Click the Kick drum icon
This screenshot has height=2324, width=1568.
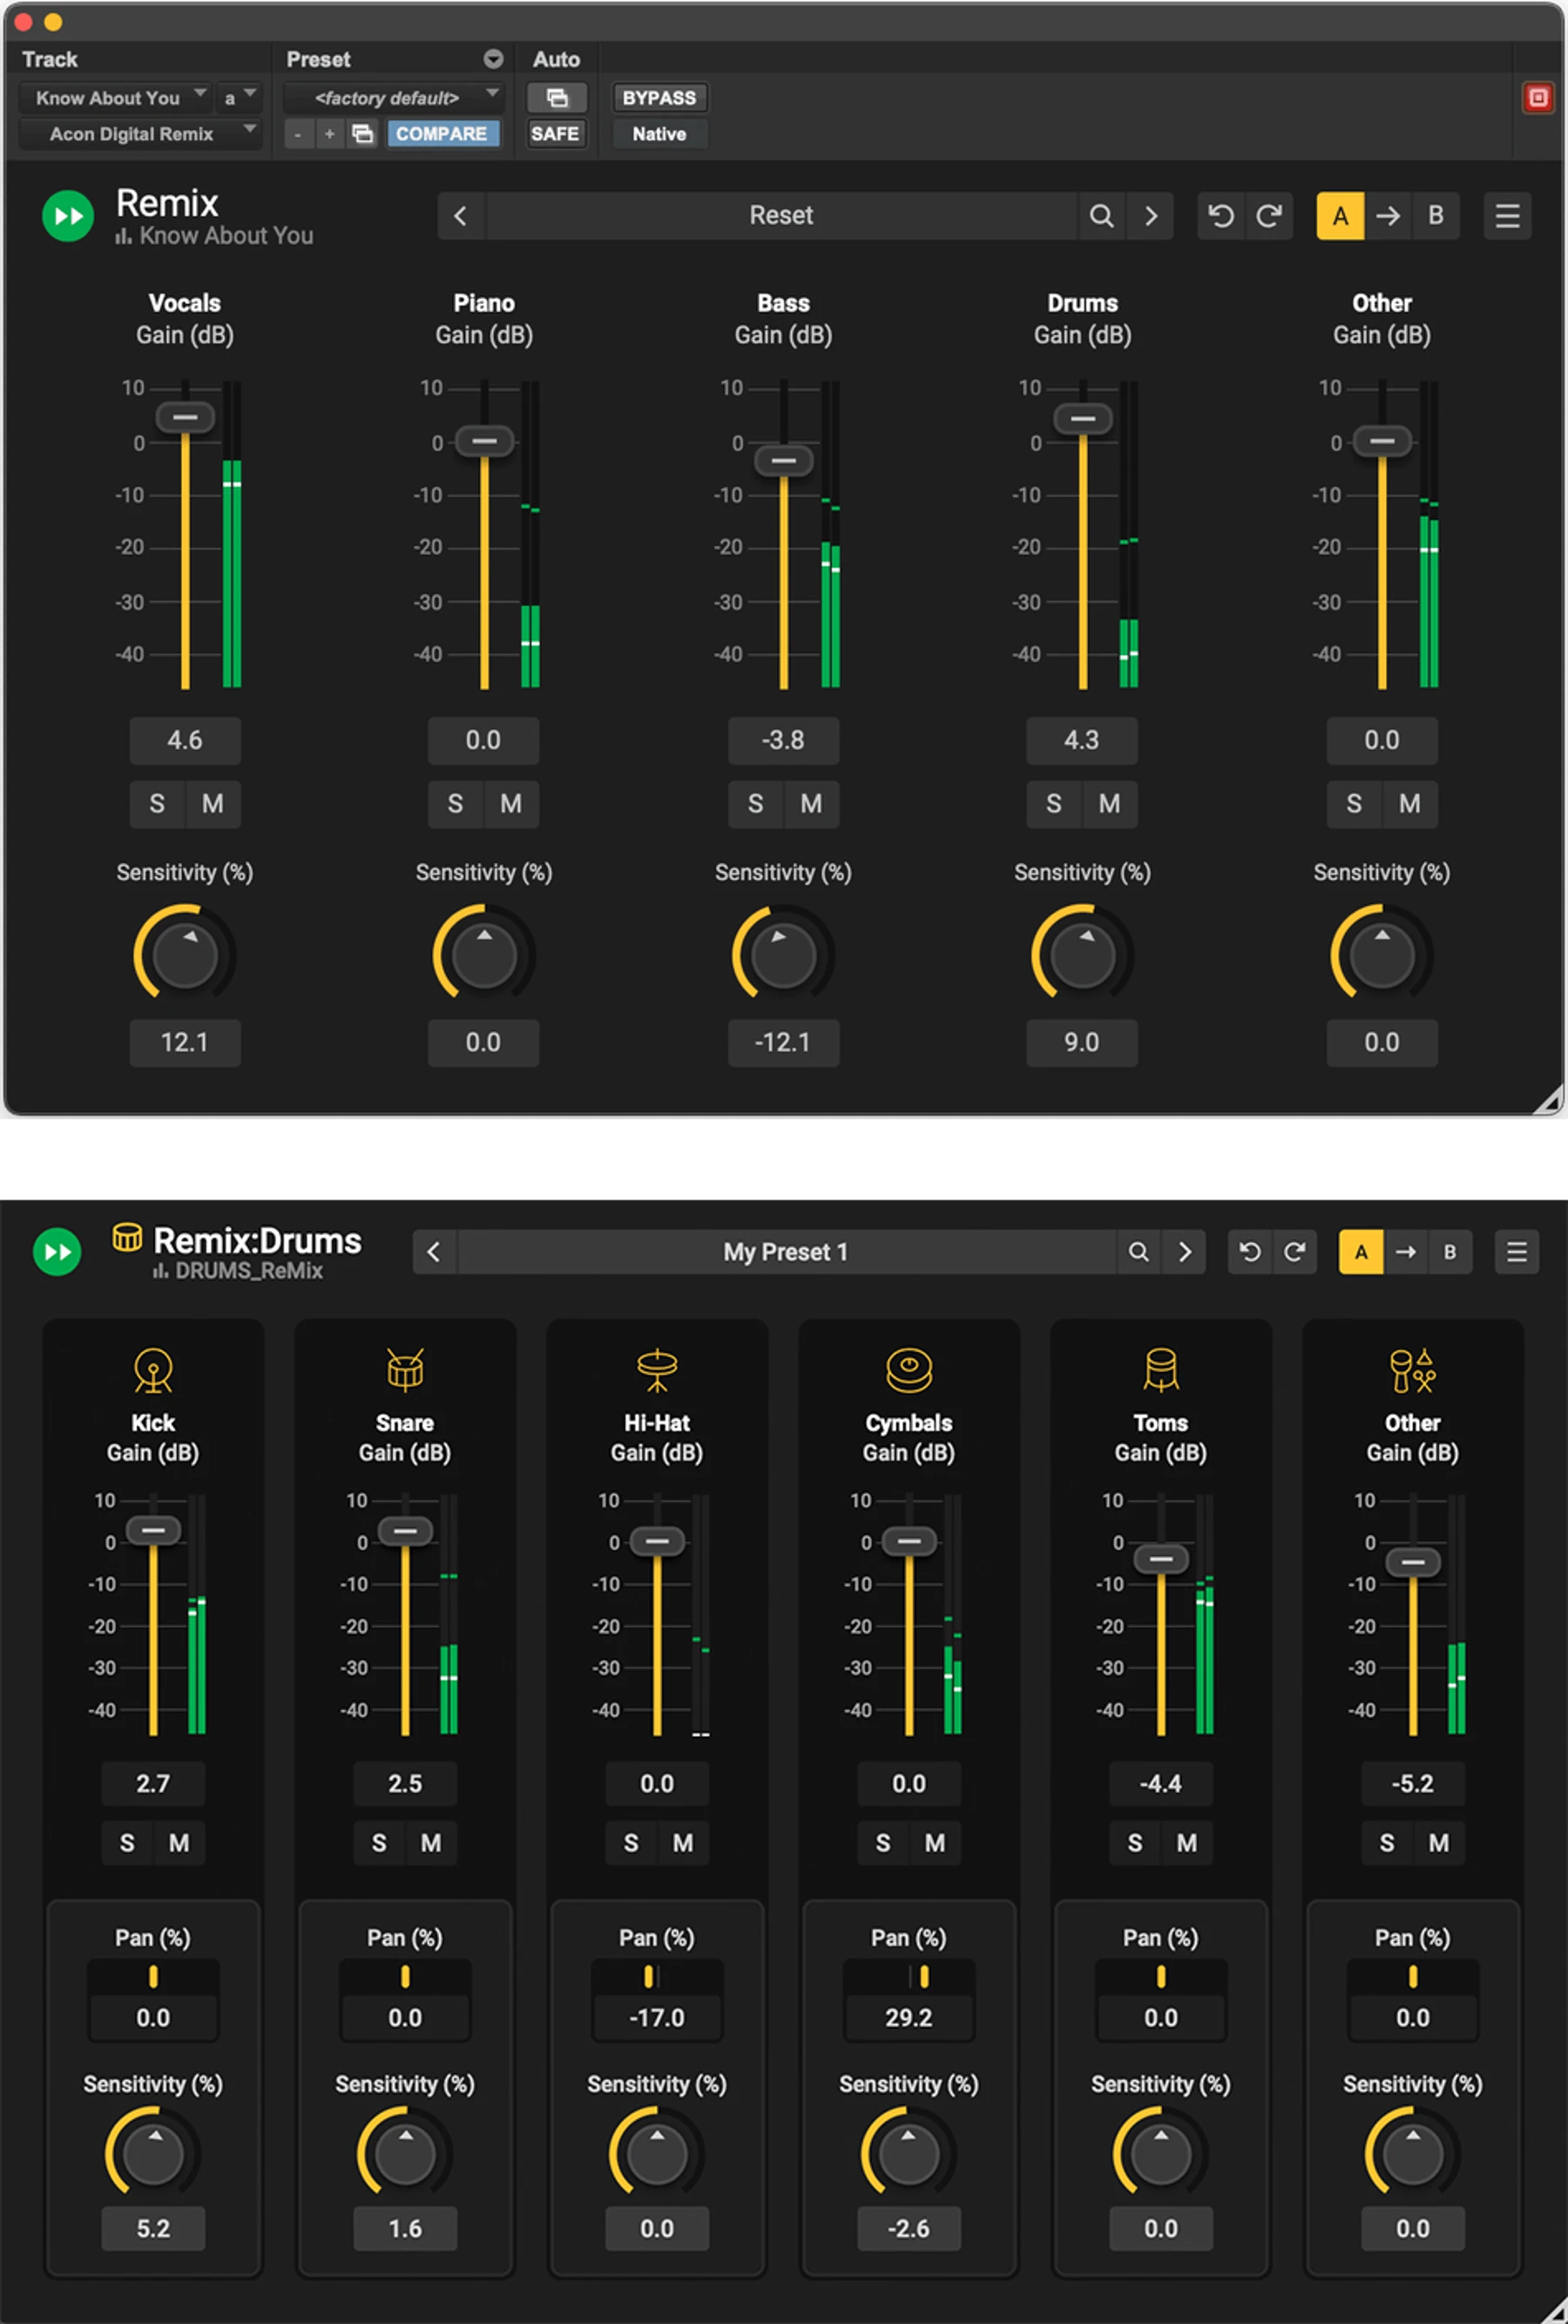[153, 1371]
